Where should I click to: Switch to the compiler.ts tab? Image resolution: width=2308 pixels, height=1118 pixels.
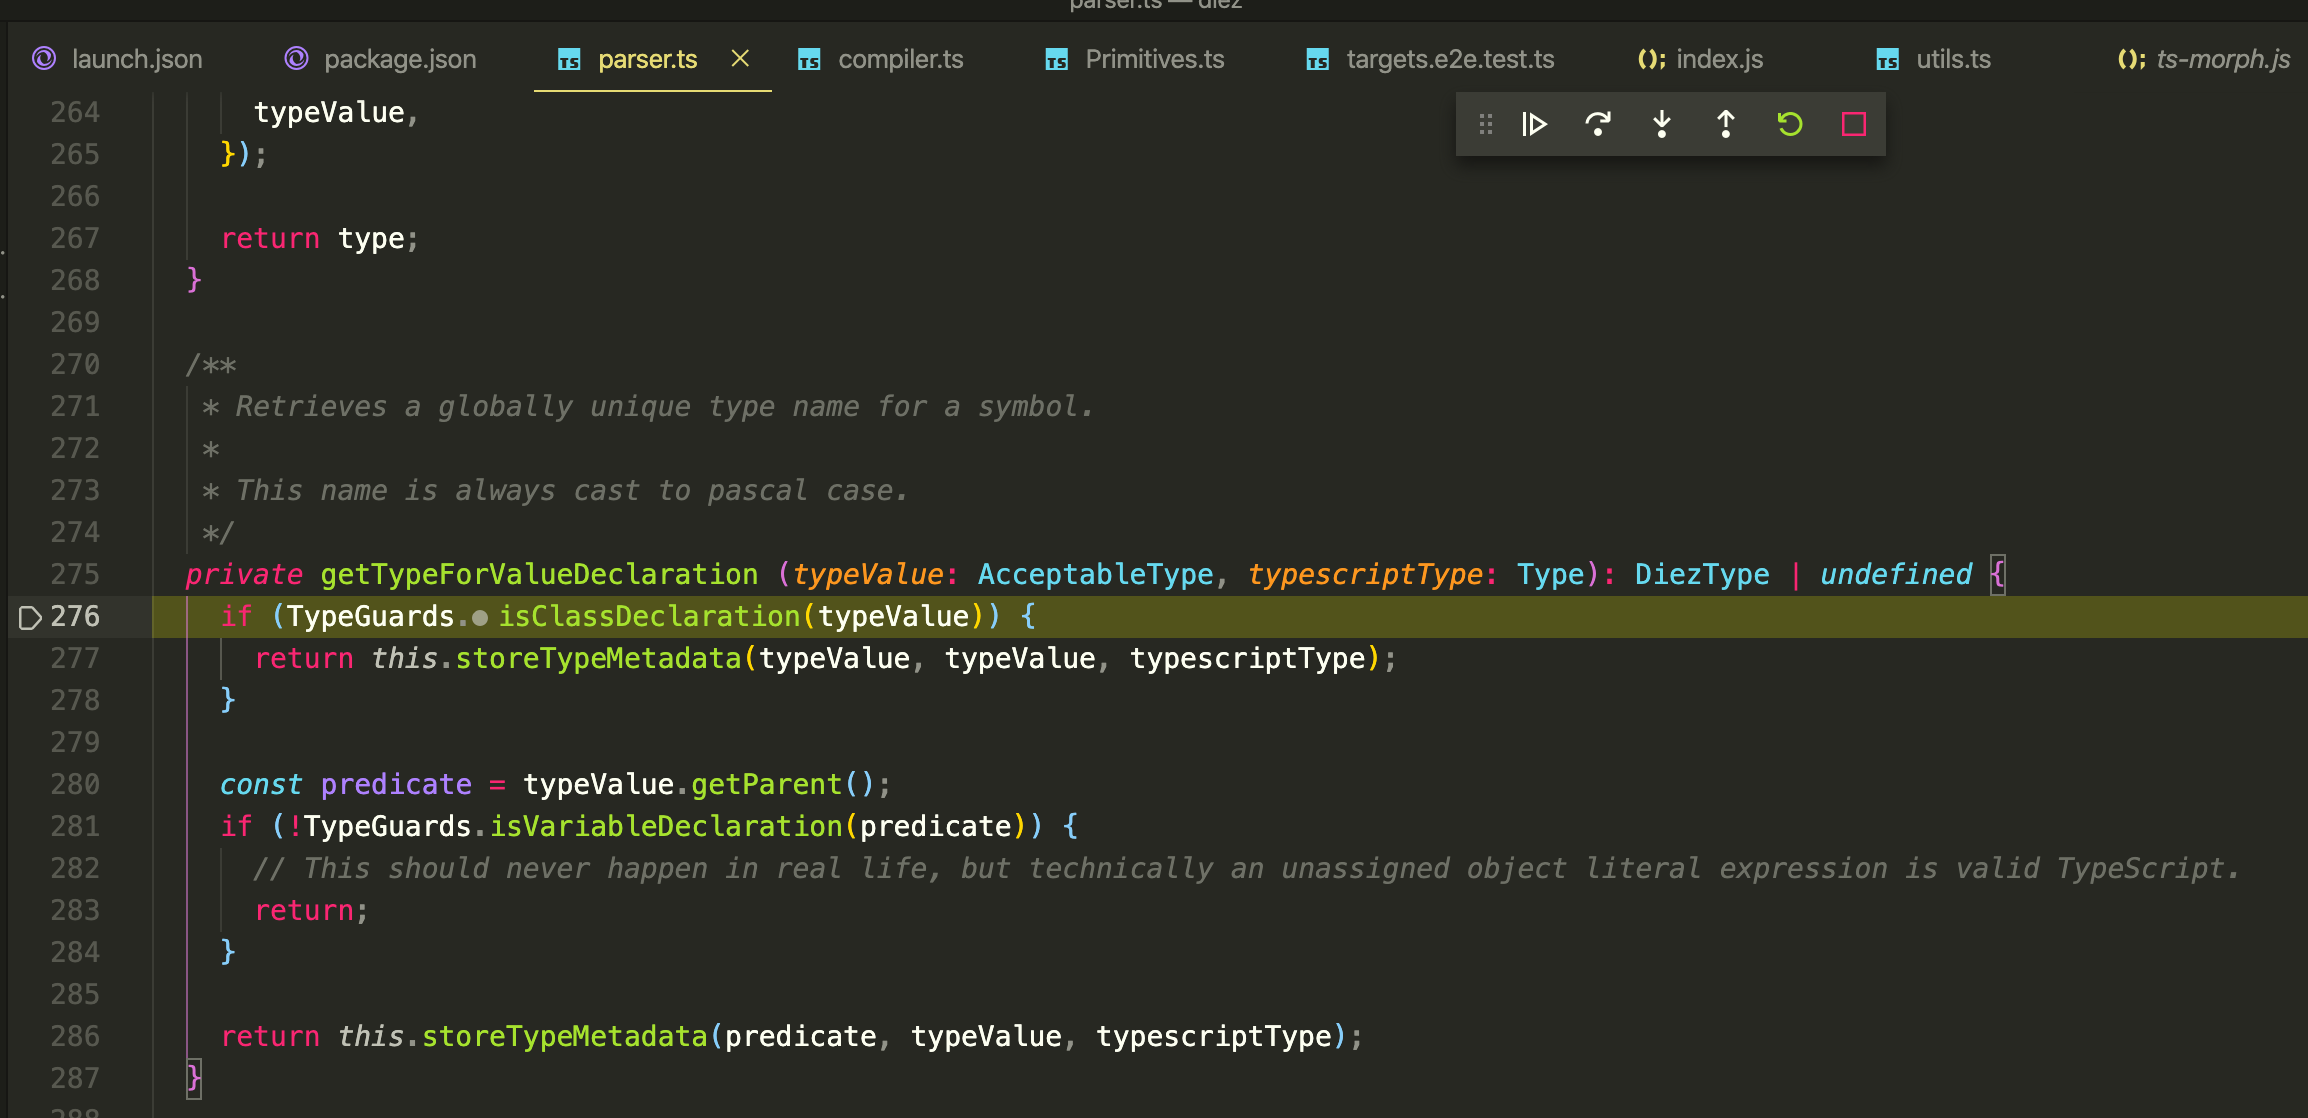898,59
